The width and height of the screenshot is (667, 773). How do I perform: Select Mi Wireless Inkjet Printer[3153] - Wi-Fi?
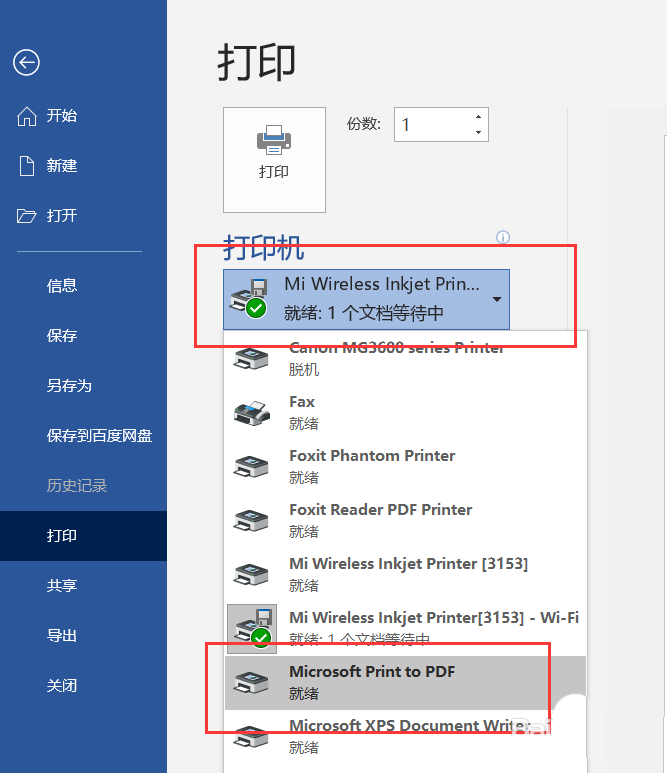coord(405,628)
